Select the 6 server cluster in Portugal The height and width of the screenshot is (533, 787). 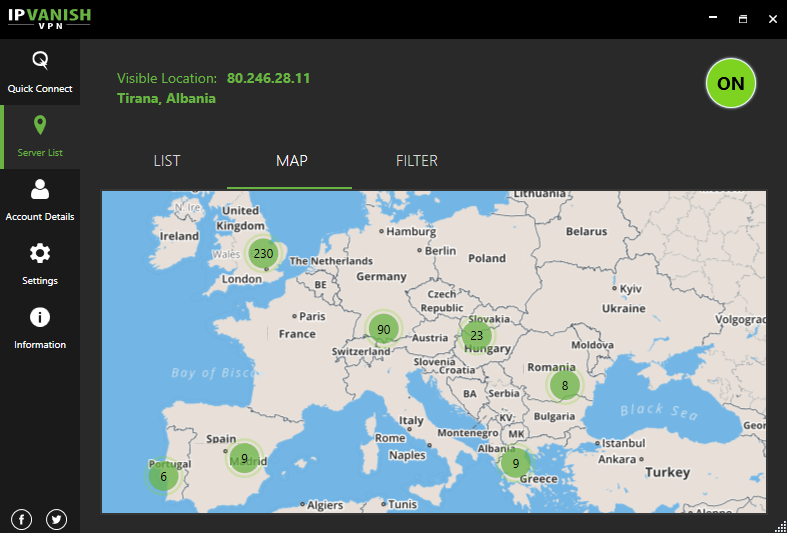pyautogui.click(x=164, y=476)
